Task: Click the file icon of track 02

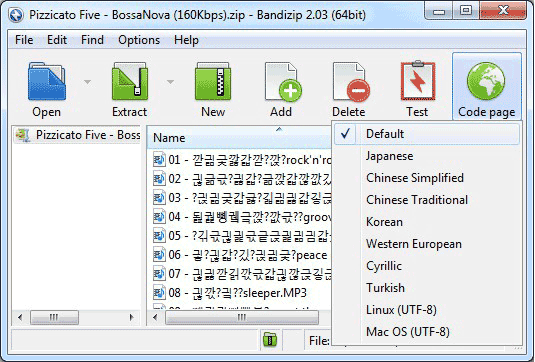Action: 159,178
